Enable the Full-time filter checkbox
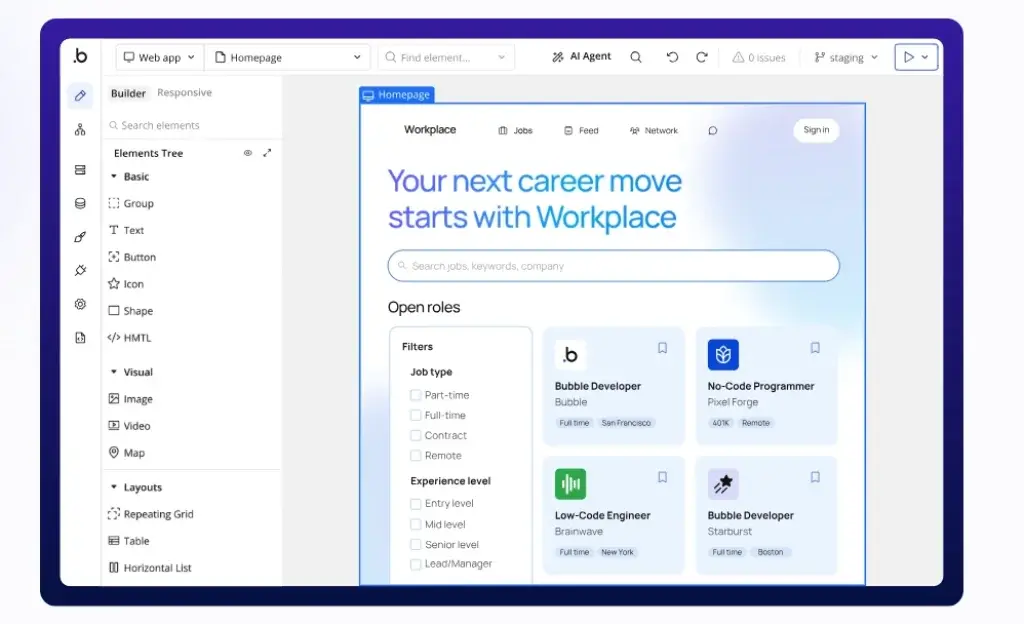 tap(415, 415)
